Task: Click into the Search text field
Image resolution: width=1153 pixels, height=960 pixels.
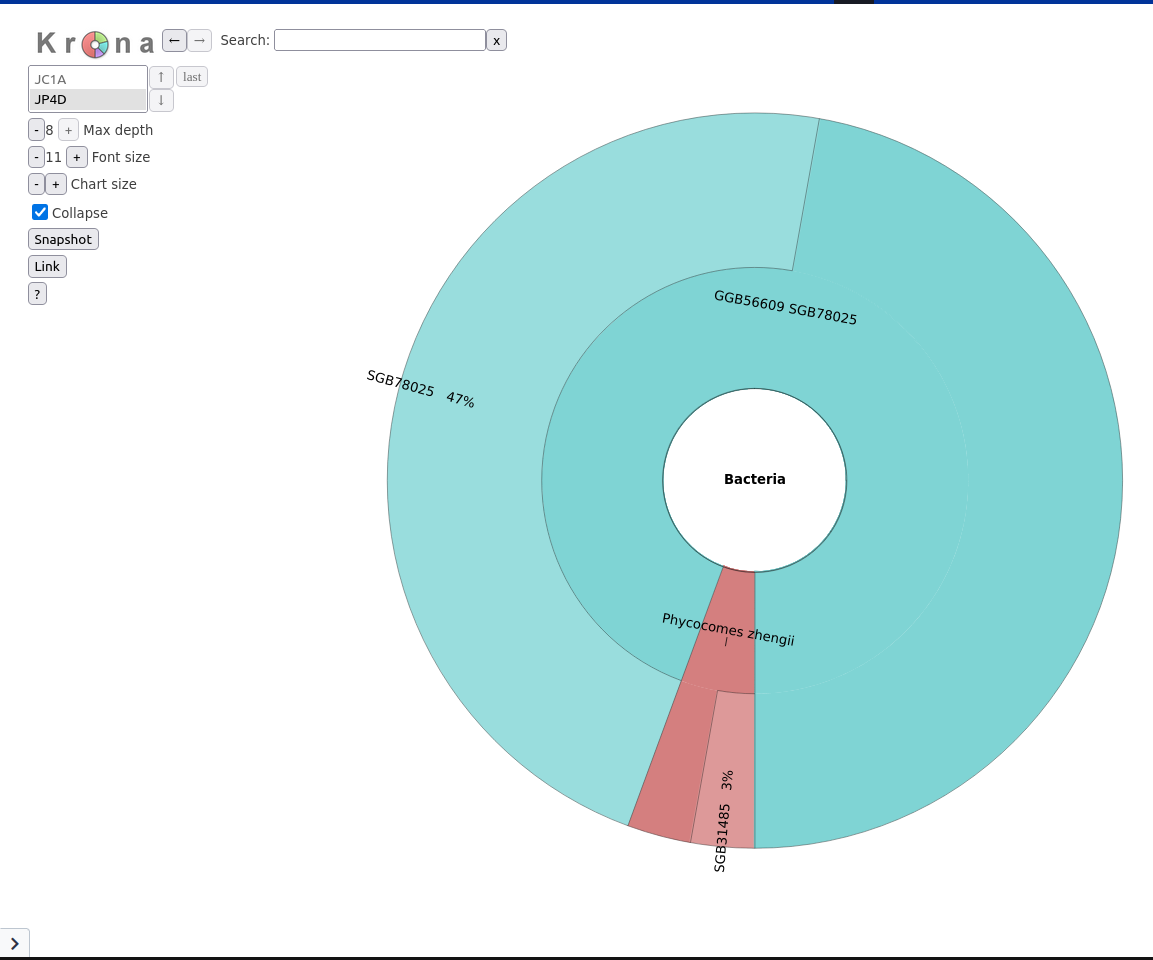Action: point(379,40)
